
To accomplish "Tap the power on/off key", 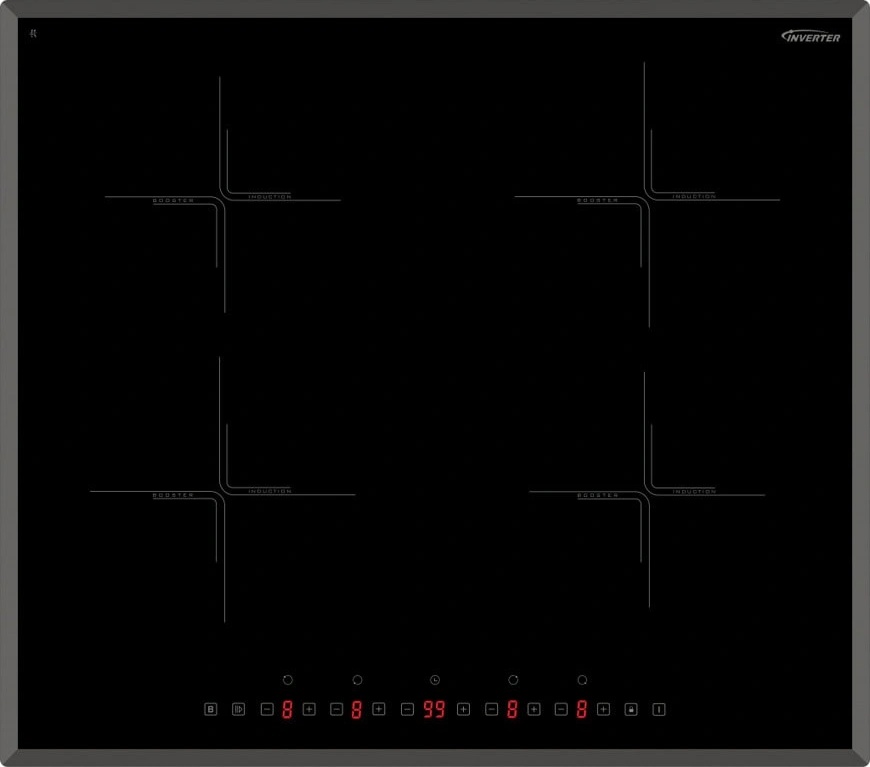I will pyautogui.click(x=659, y=709).
